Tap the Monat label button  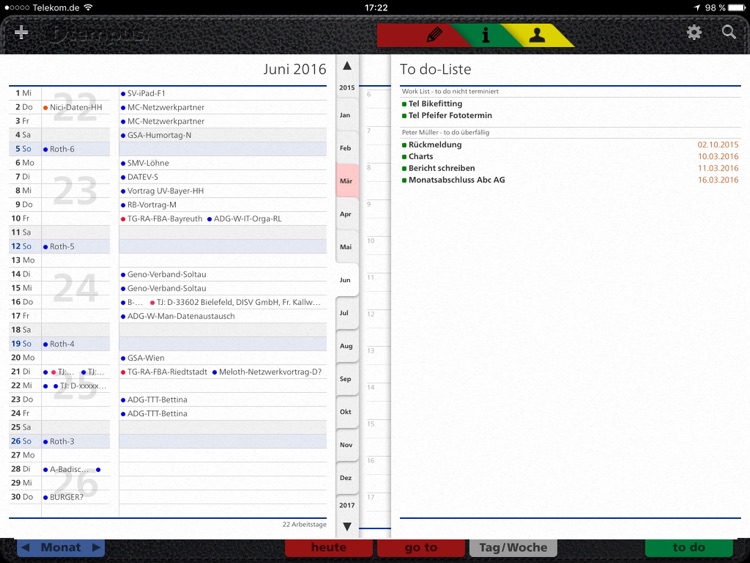point(61,547)
